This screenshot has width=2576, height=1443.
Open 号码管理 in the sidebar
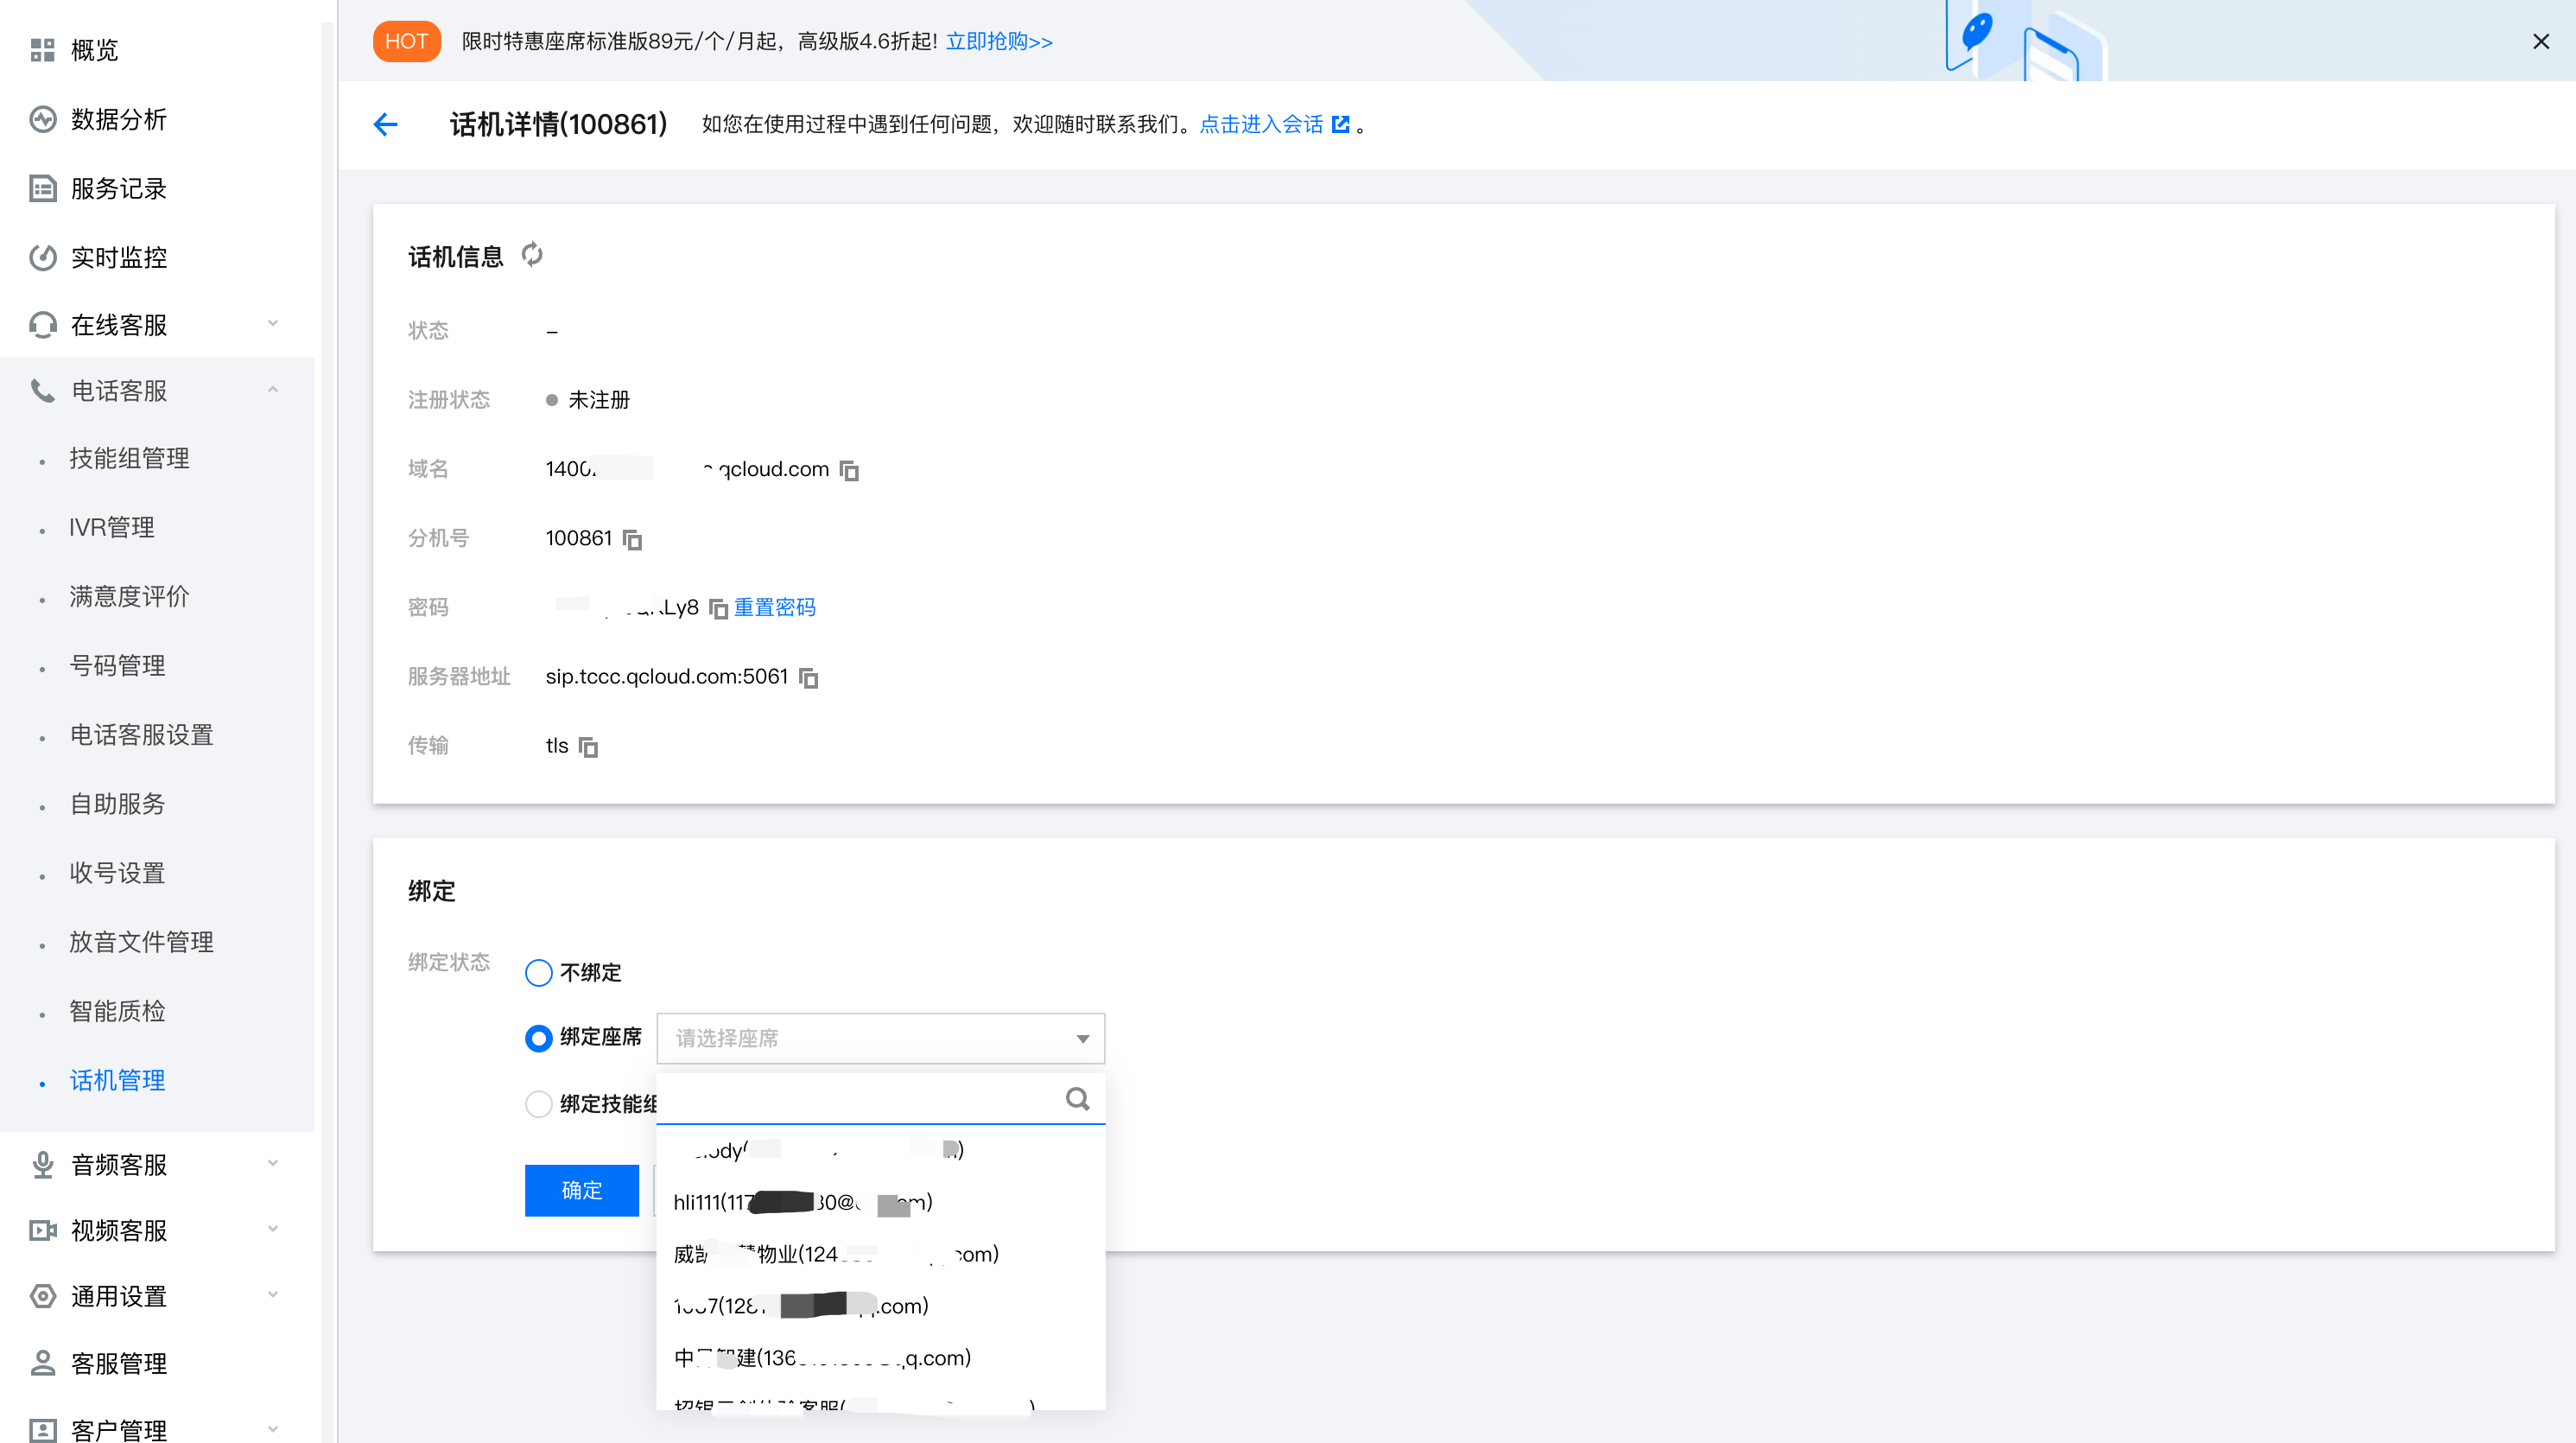point(117,665)
